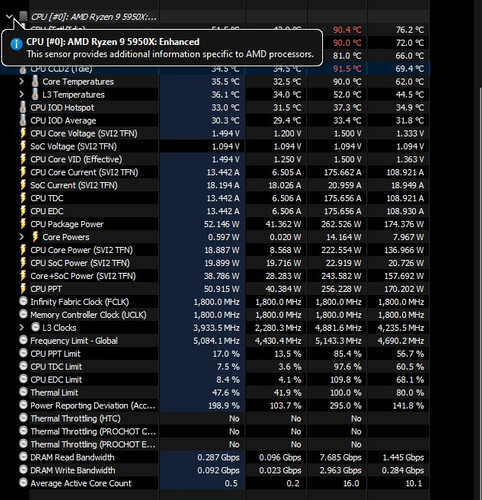Viewport: 482px width, 500px height.
Task: Click lightning icon of CPU SoC Power
Action: [23, 263]
